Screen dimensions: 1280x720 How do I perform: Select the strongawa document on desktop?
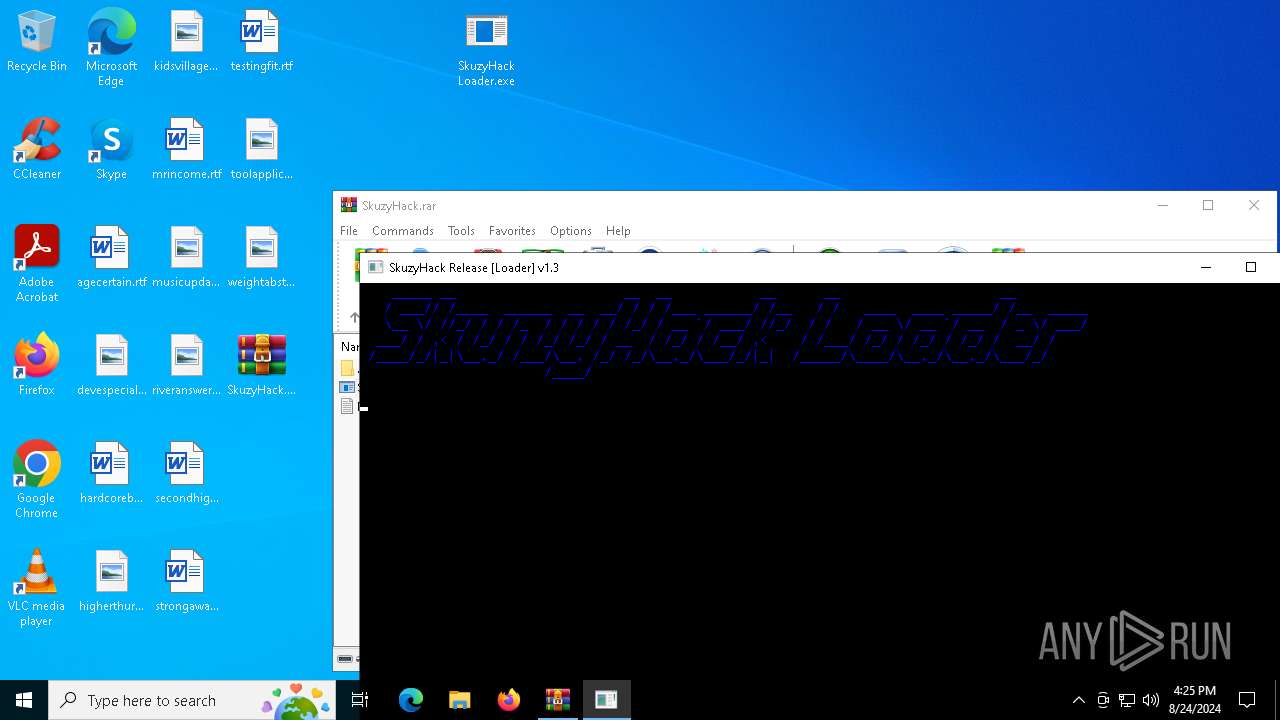coord(186,582)
